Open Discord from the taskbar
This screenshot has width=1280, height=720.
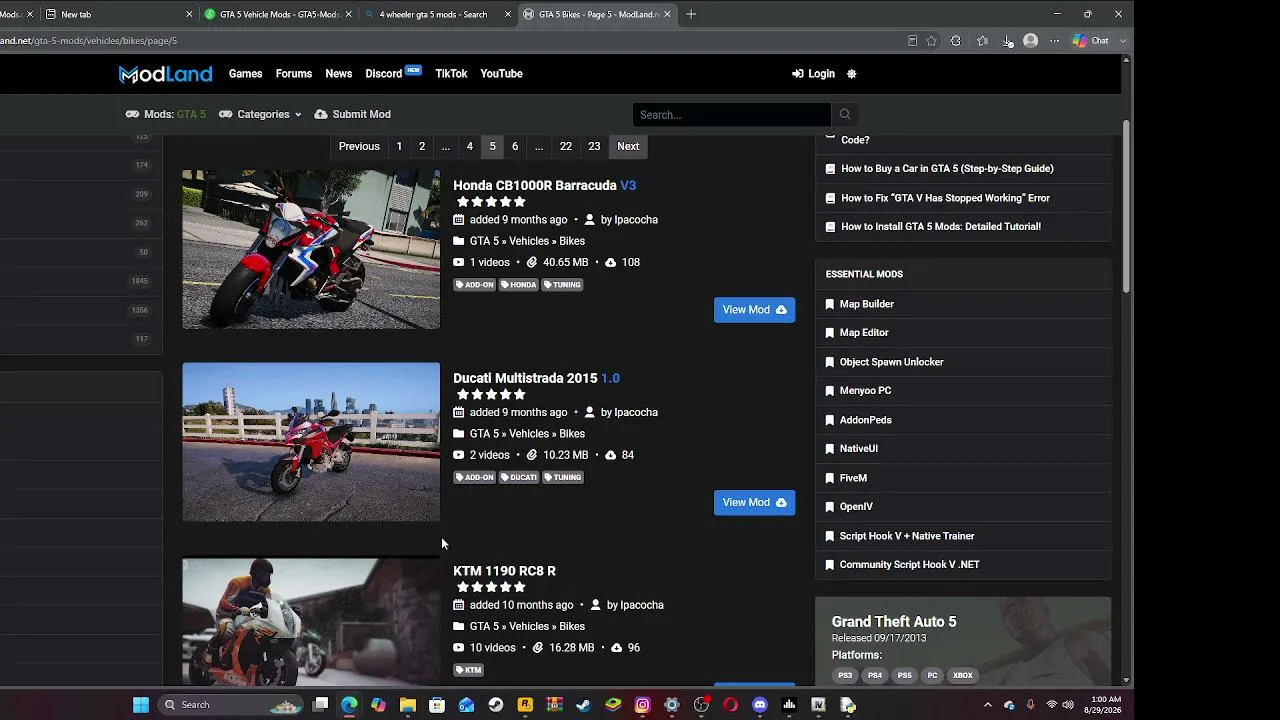point(760,705)
